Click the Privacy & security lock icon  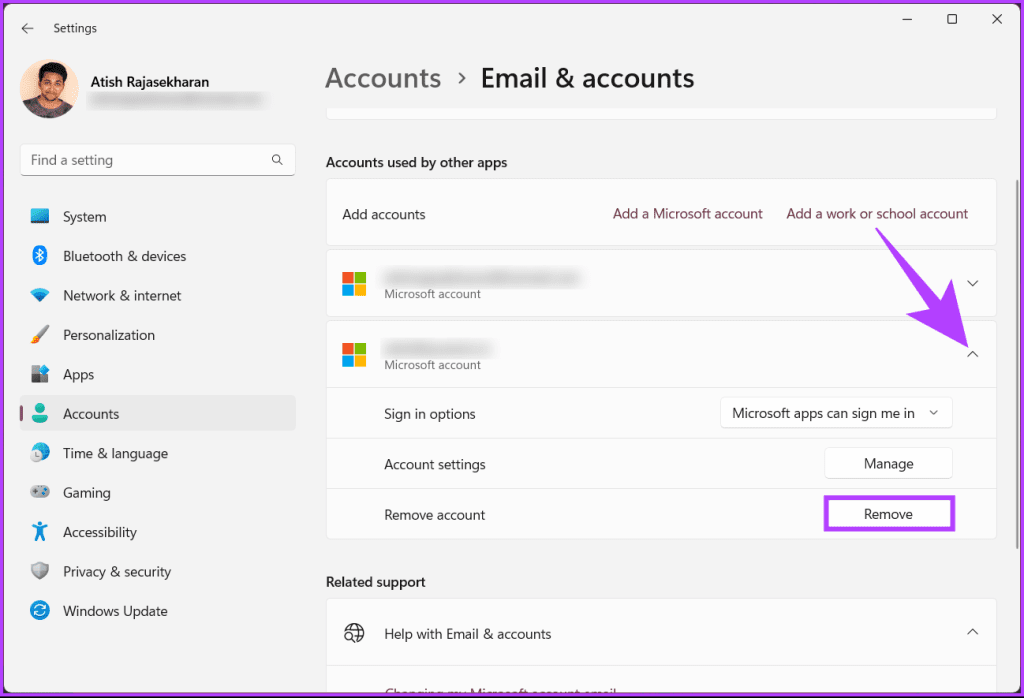pyautogui.click(x=40, y=571)
